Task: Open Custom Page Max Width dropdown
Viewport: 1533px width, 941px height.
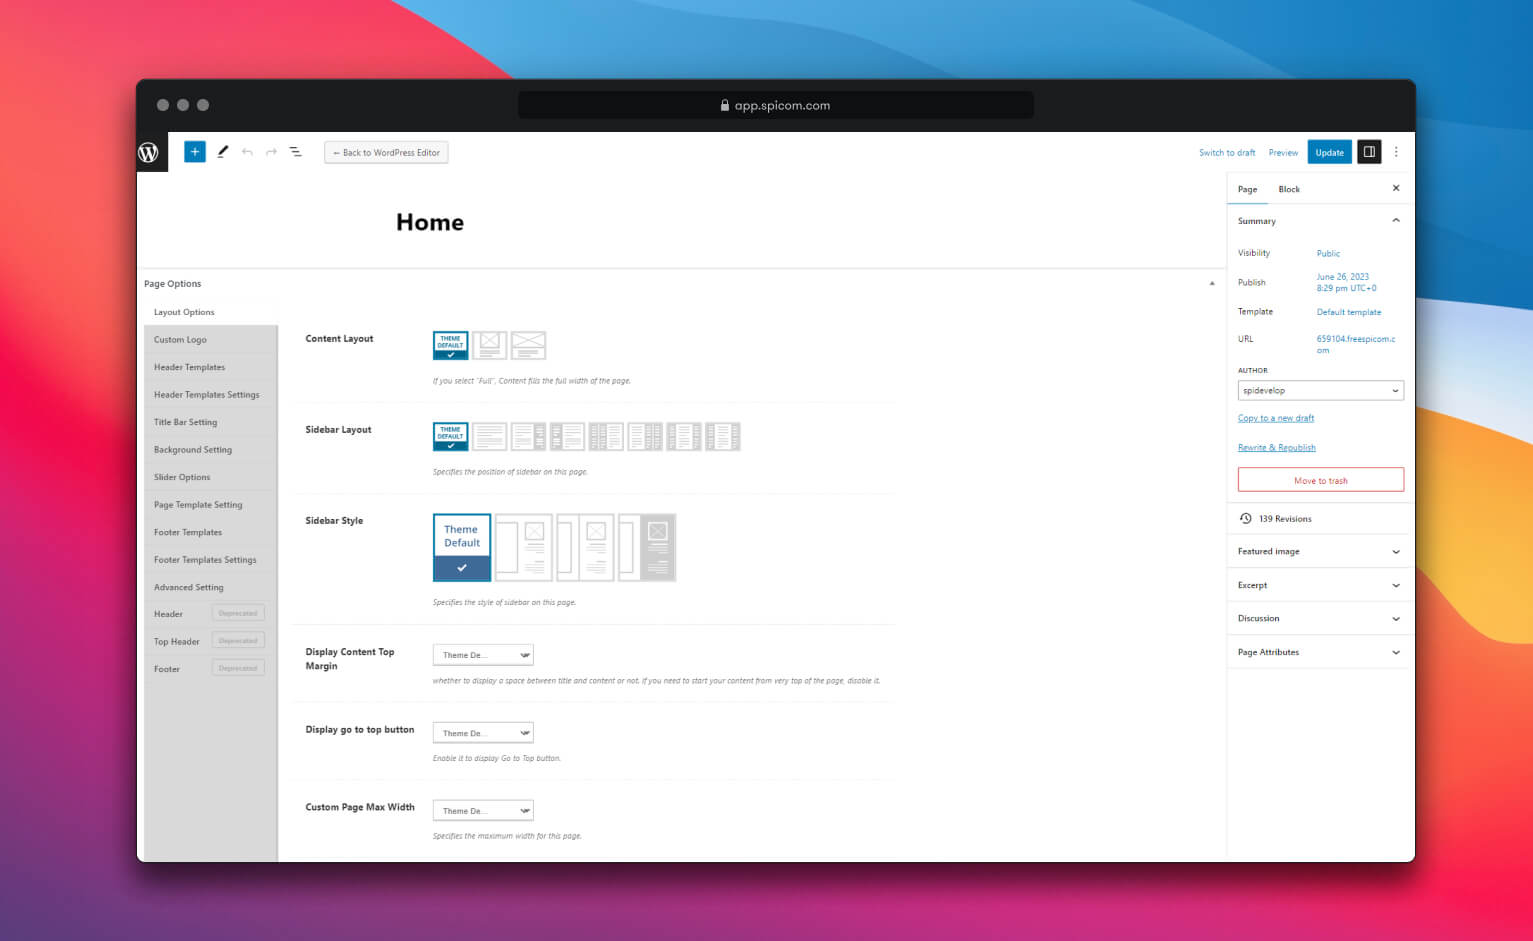Action: (x=483, y=811)
